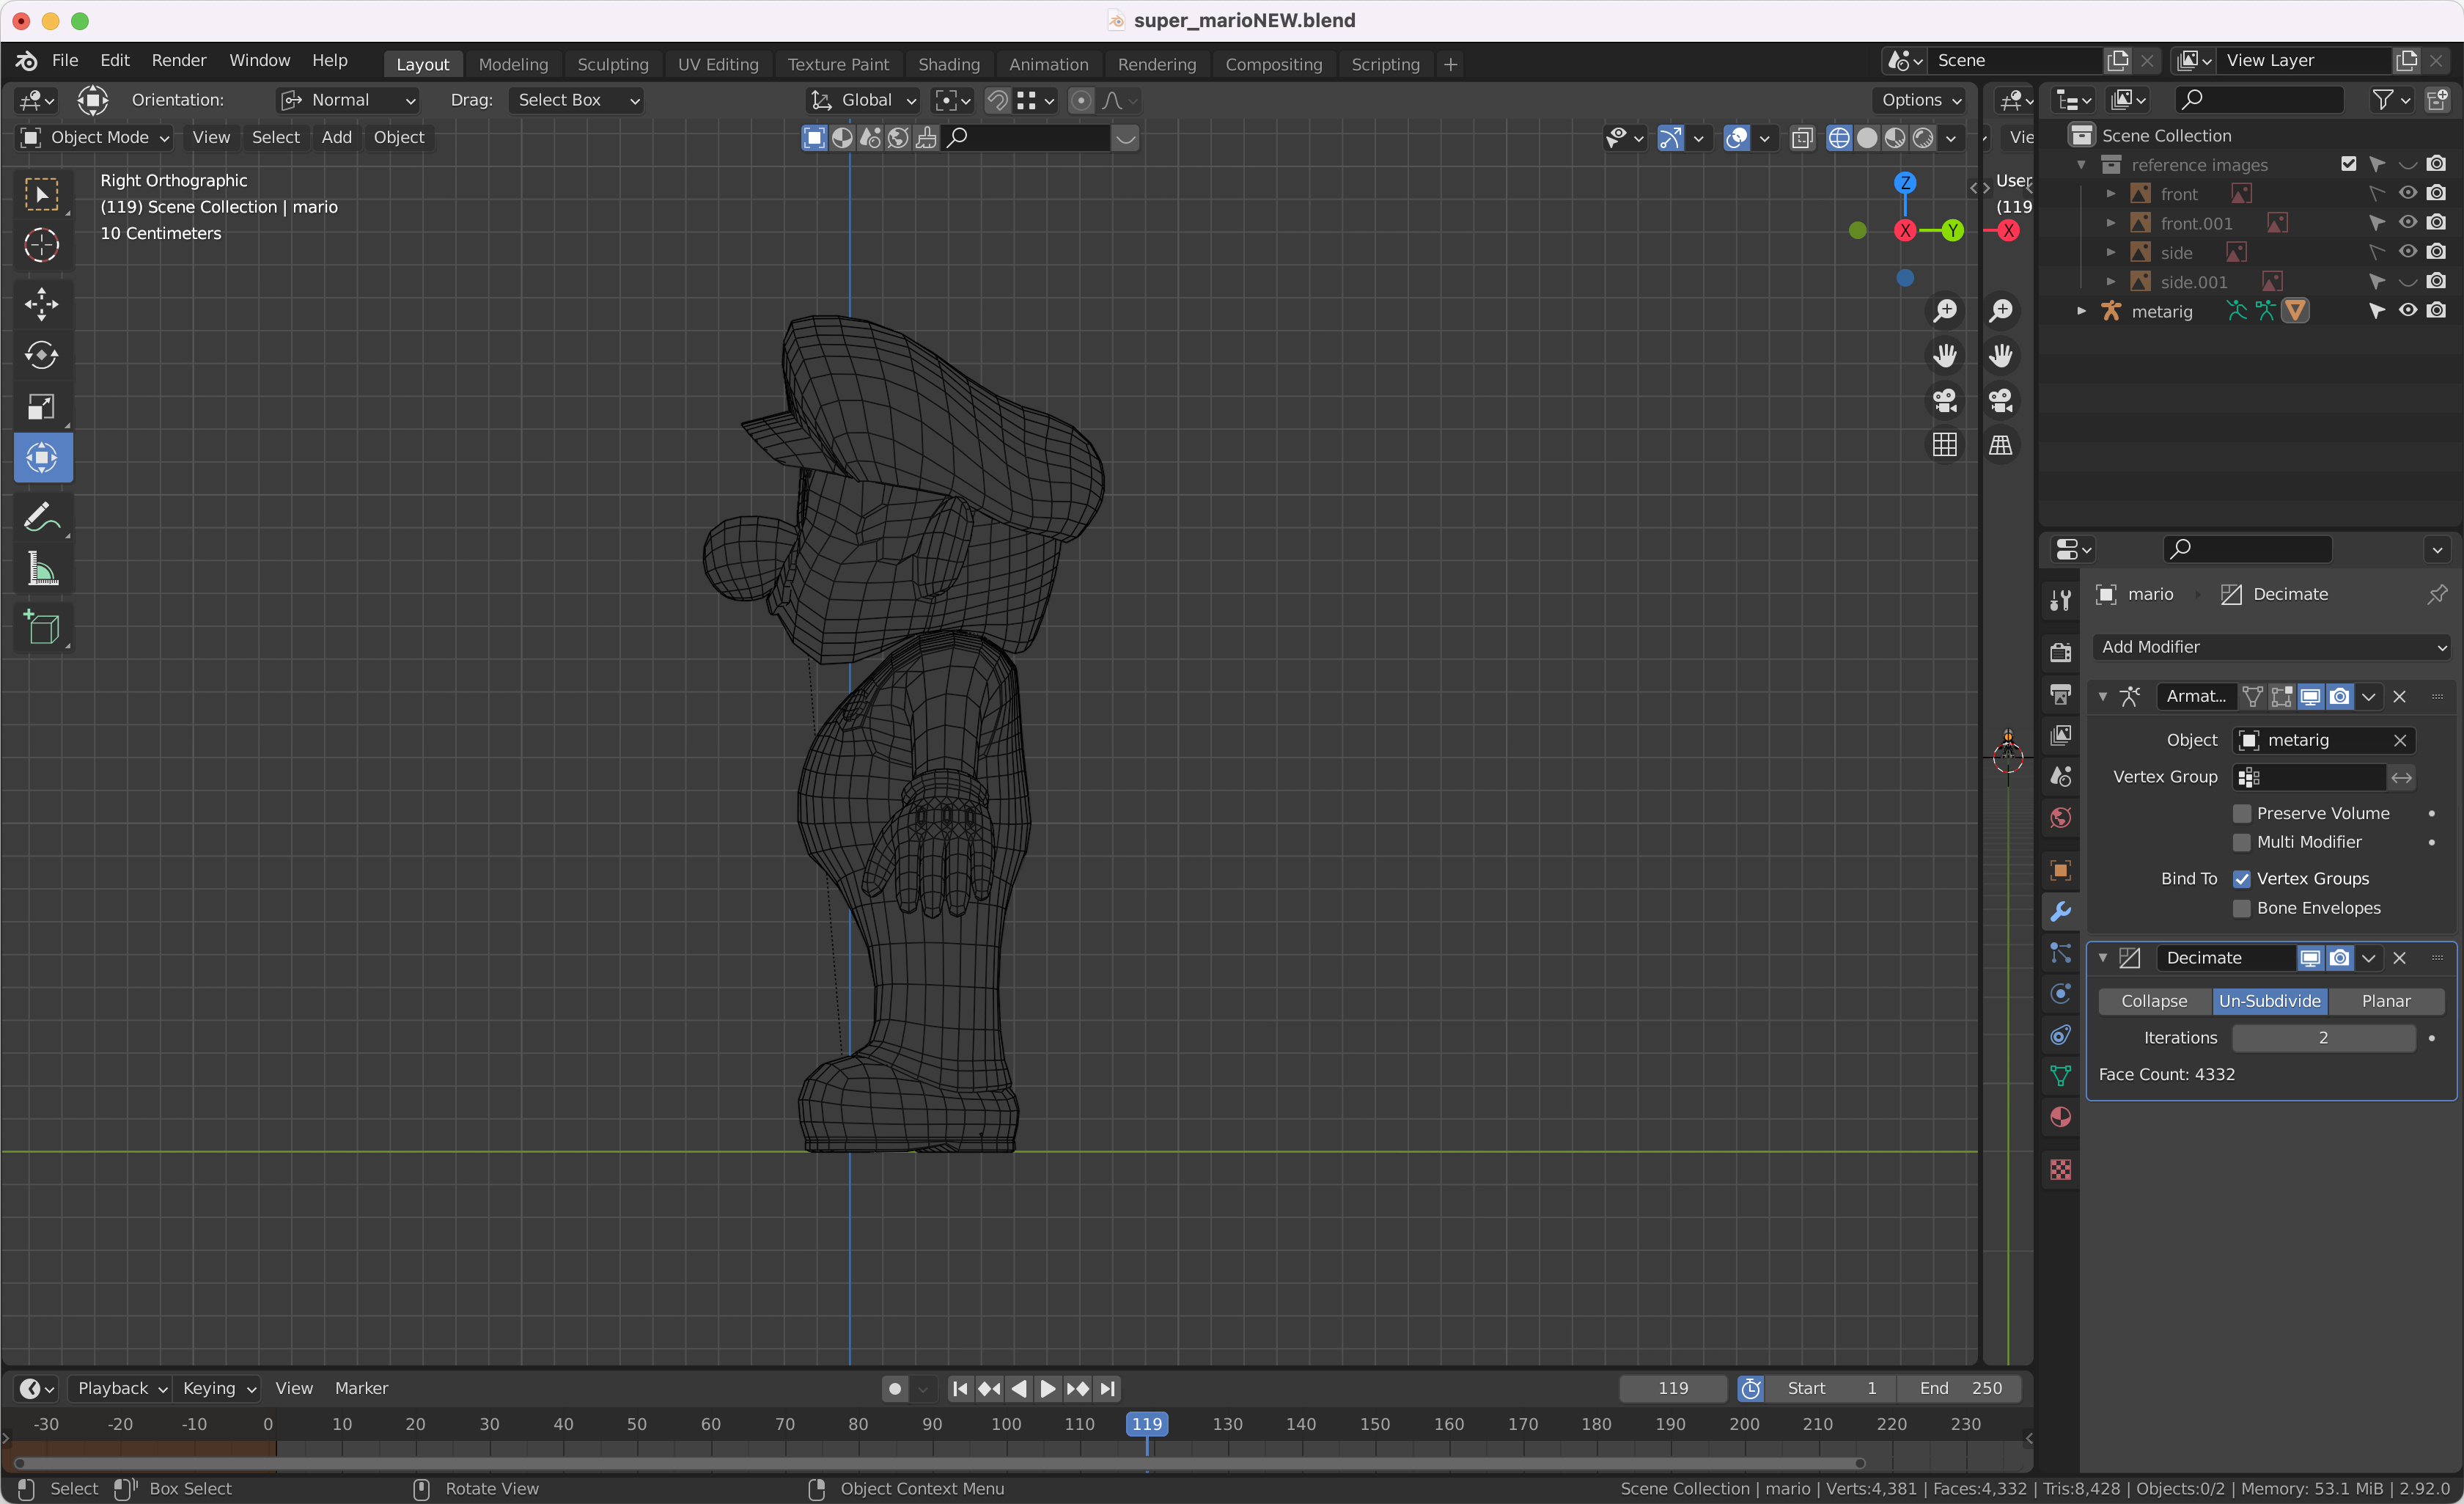2464x1504 pixels.
Task: Open the File menu
Action: coord(65,61)
